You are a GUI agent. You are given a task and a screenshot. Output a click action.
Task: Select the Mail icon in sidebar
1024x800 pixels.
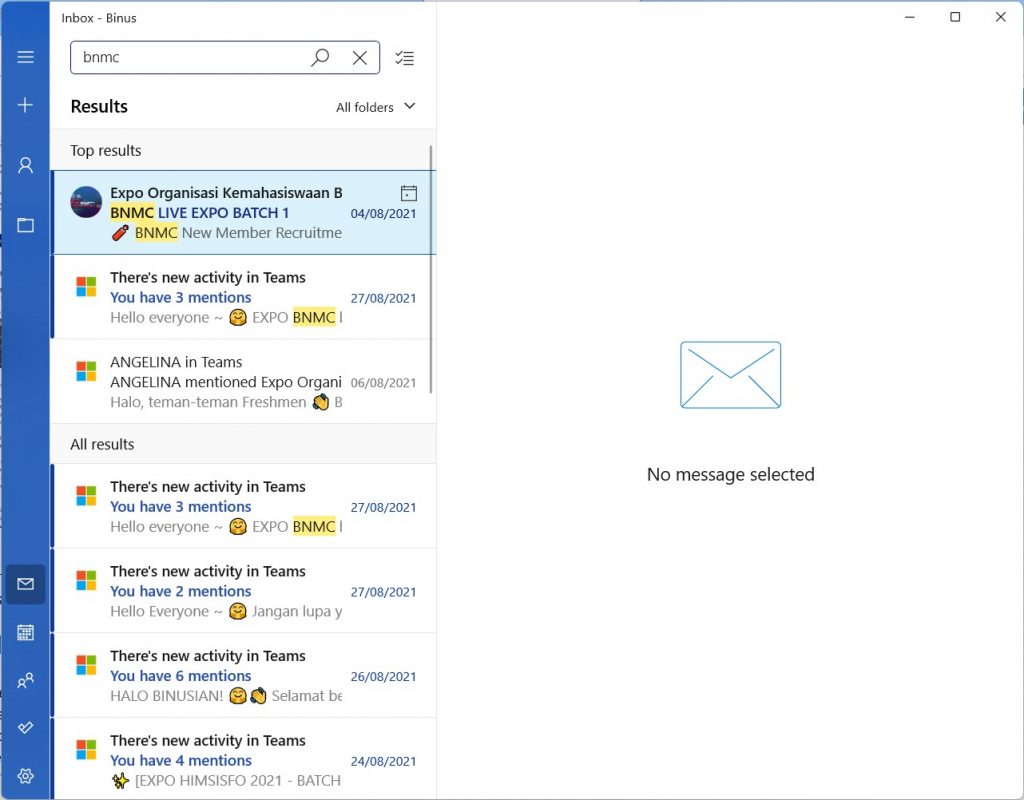click(x=26, y=584)
